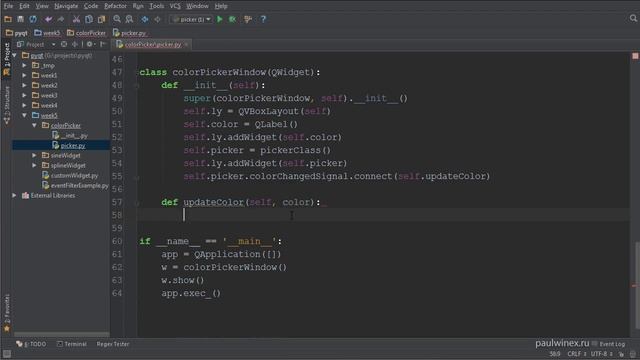Click the Undo arrow icon
The height and width of the screenshot is (360, 640).
49,19
